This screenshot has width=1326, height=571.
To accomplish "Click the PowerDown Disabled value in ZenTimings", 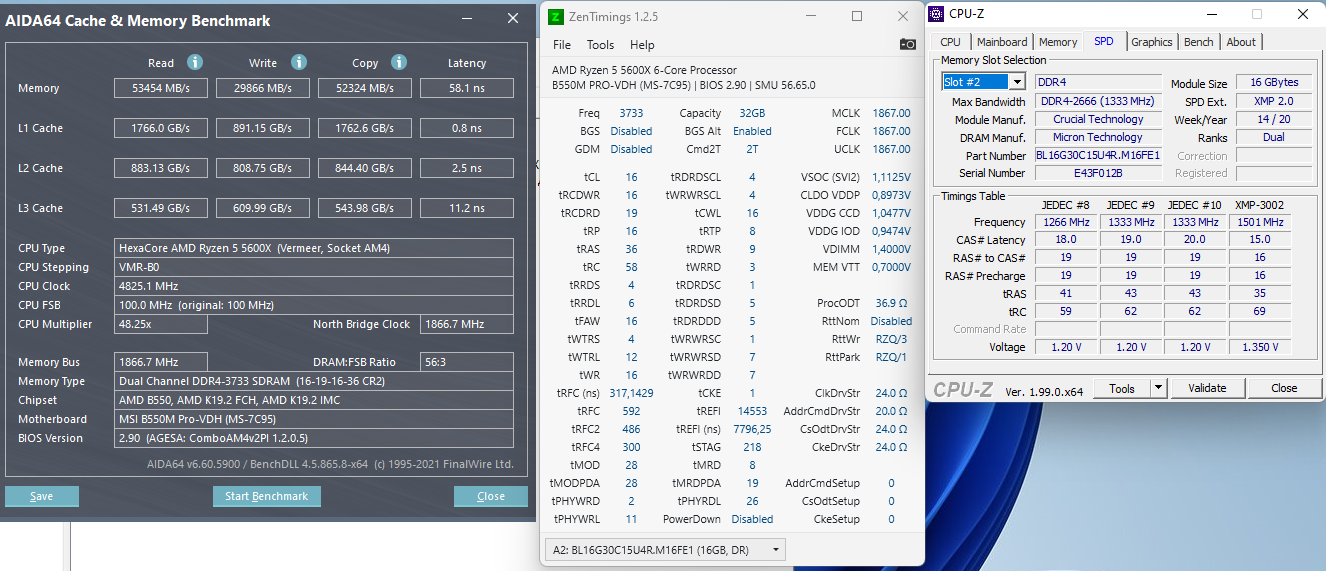I will (x=752, y=519).
